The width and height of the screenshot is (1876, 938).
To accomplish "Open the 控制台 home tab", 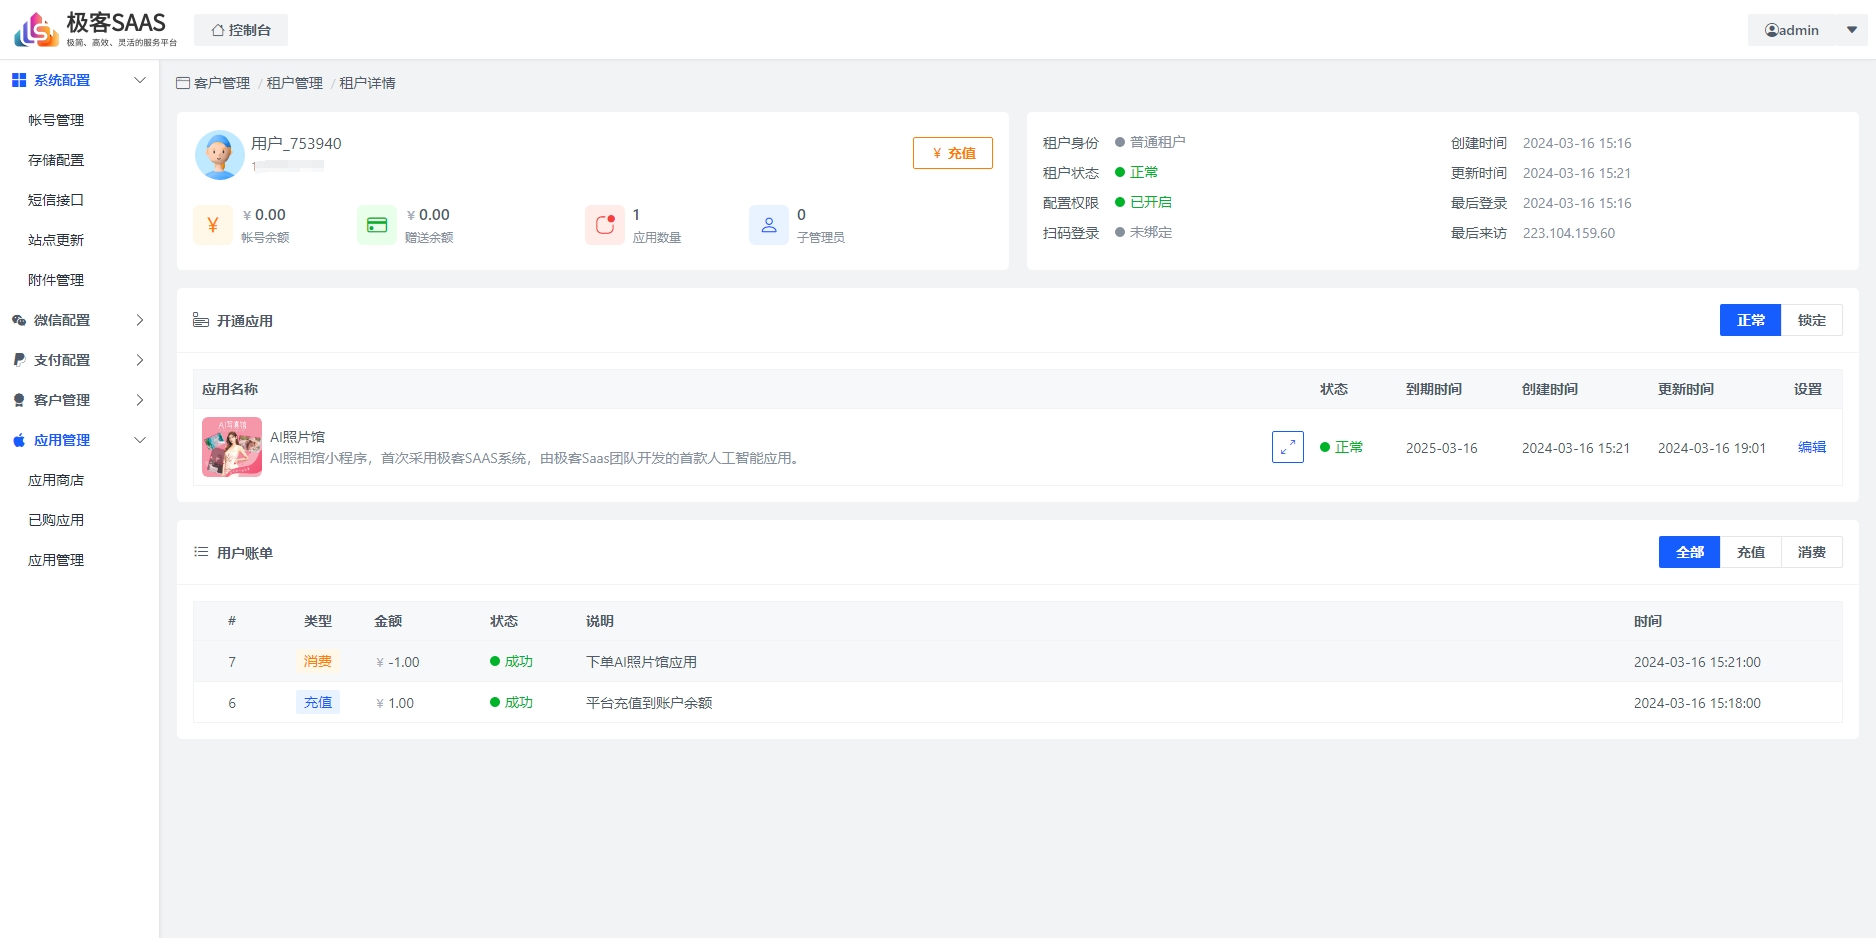I will [241, 30].
